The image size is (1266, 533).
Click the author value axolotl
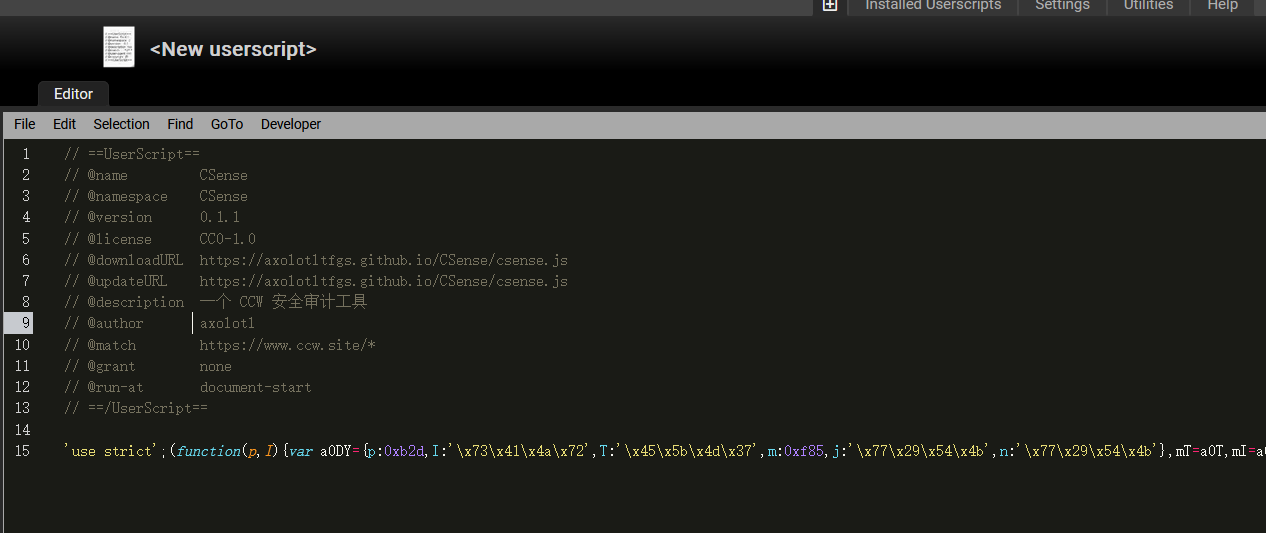227,323
